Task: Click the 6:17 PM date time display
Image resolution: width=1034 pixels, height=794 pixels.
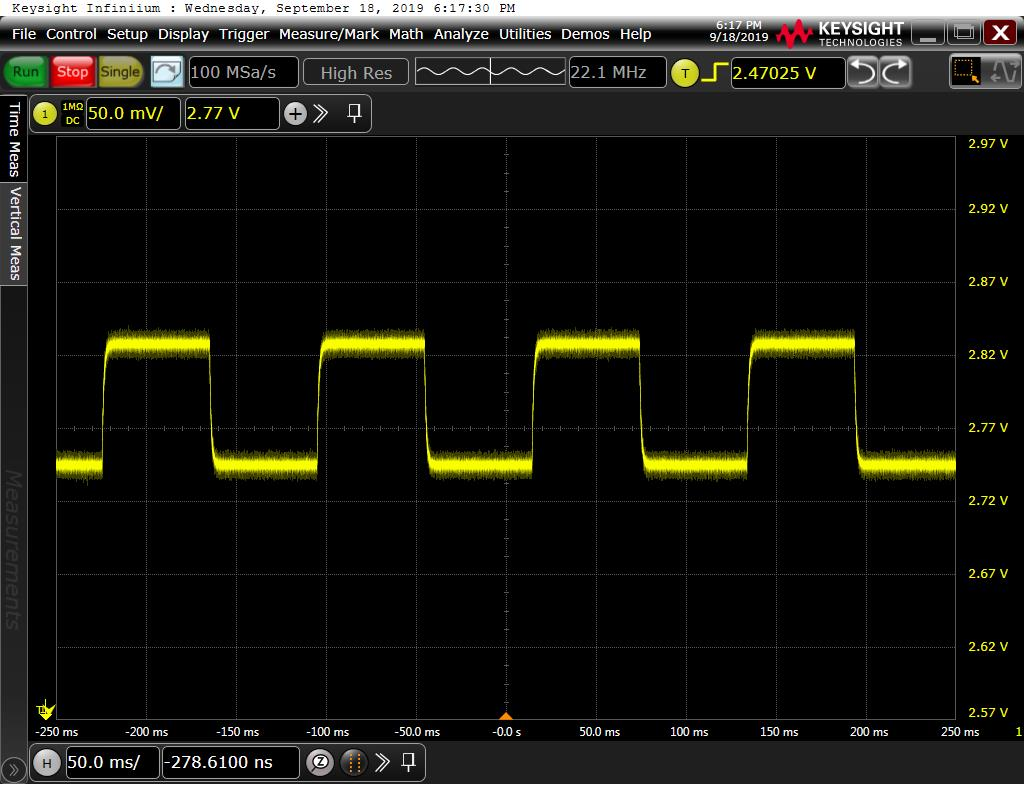Action: pyautogui.click(x=739, y=31)
